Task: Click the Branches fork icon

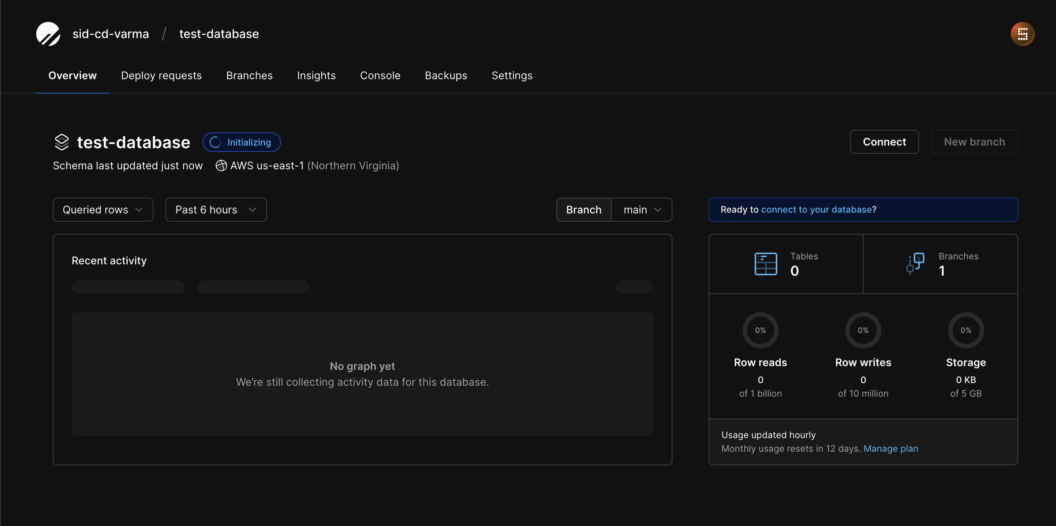Action: pyautogui.click(x=915, y=263)
